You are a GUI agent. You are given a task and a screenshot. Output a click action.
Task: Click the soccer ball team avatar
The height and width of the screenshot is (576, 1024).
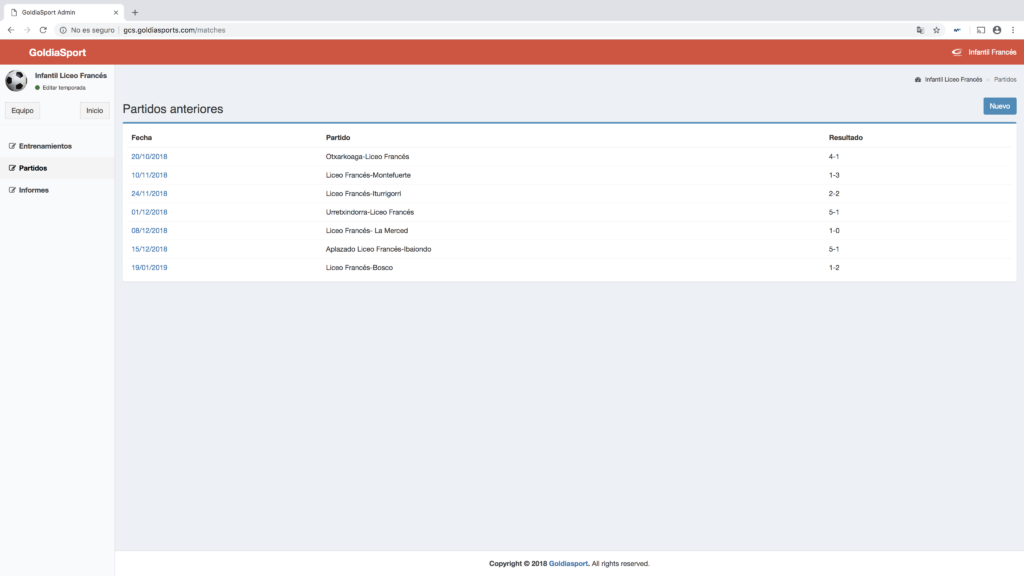click(x=16, y=81)
